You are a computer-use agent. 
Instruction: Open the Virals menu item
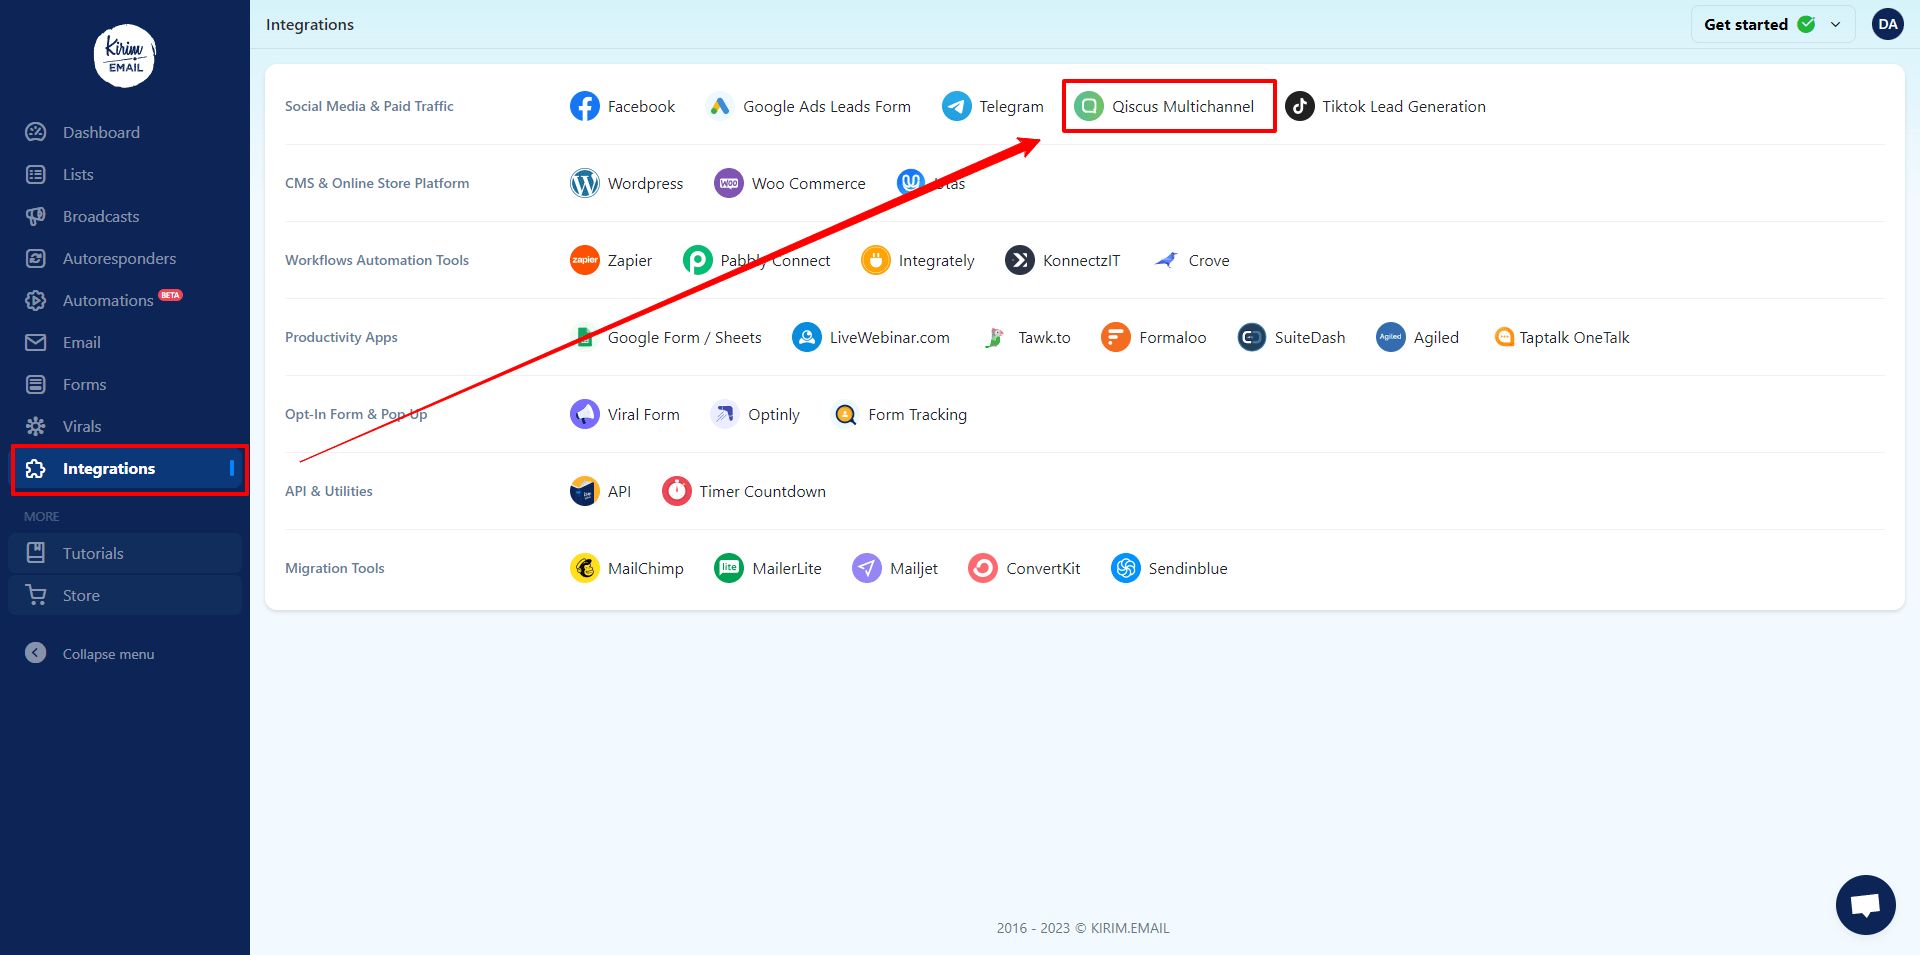[x=125, y=426]
